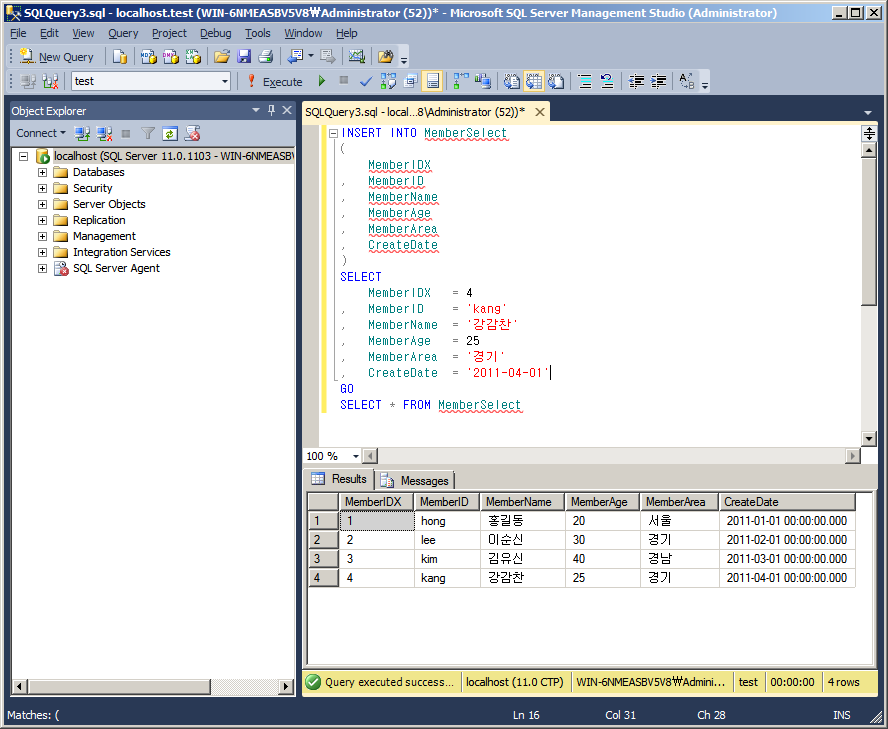Open the 100 % zoom dropdown

(x=356, y=456)
